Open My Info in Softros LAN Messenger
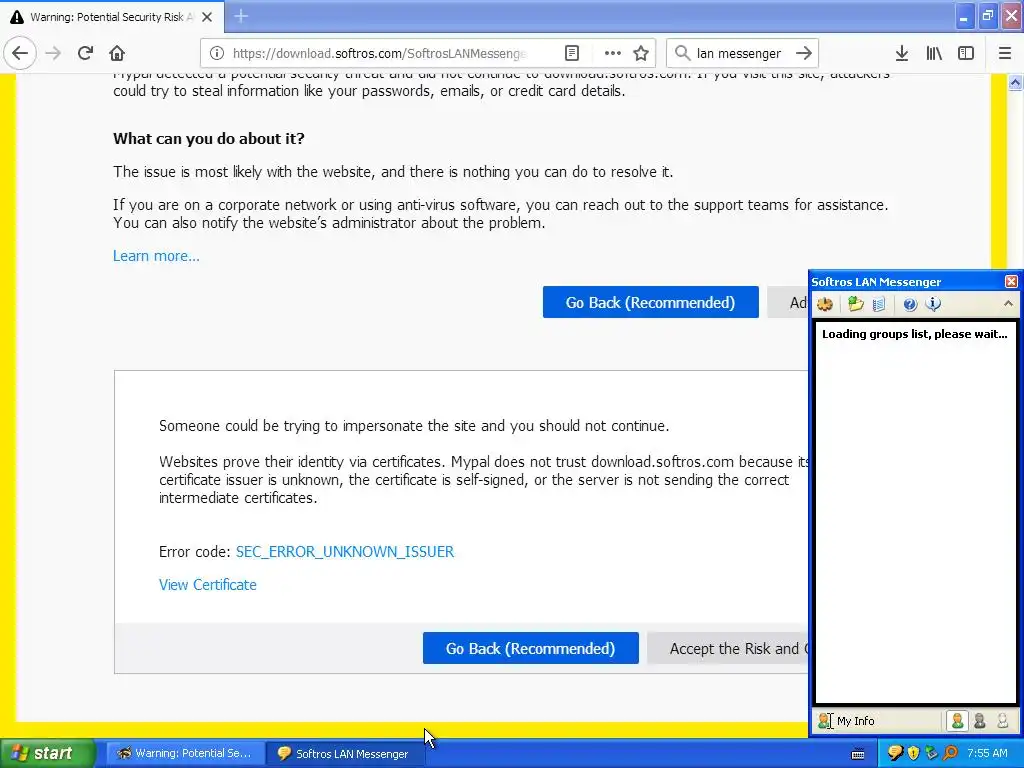Image resolution: width=1024 pixels, height=768 pixels. [x=846, y=721]
